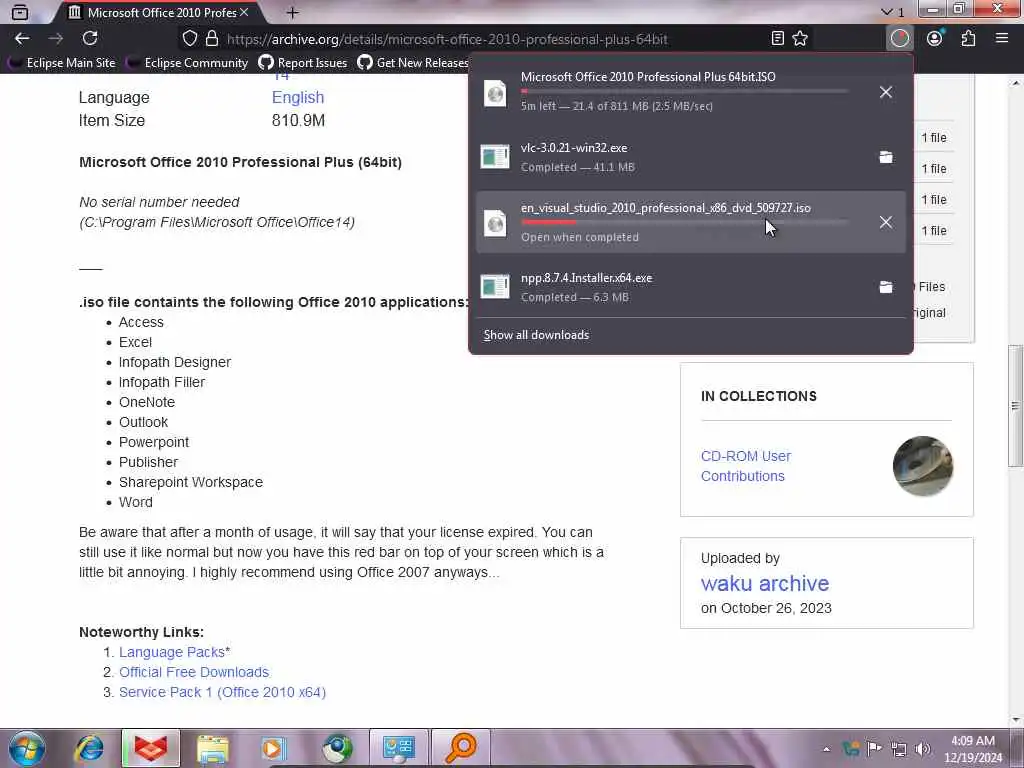Viewport: 1024px width, 768px height.
Task: Click the Visual Studio ISO download progress bar
Action: click(684, 222)
